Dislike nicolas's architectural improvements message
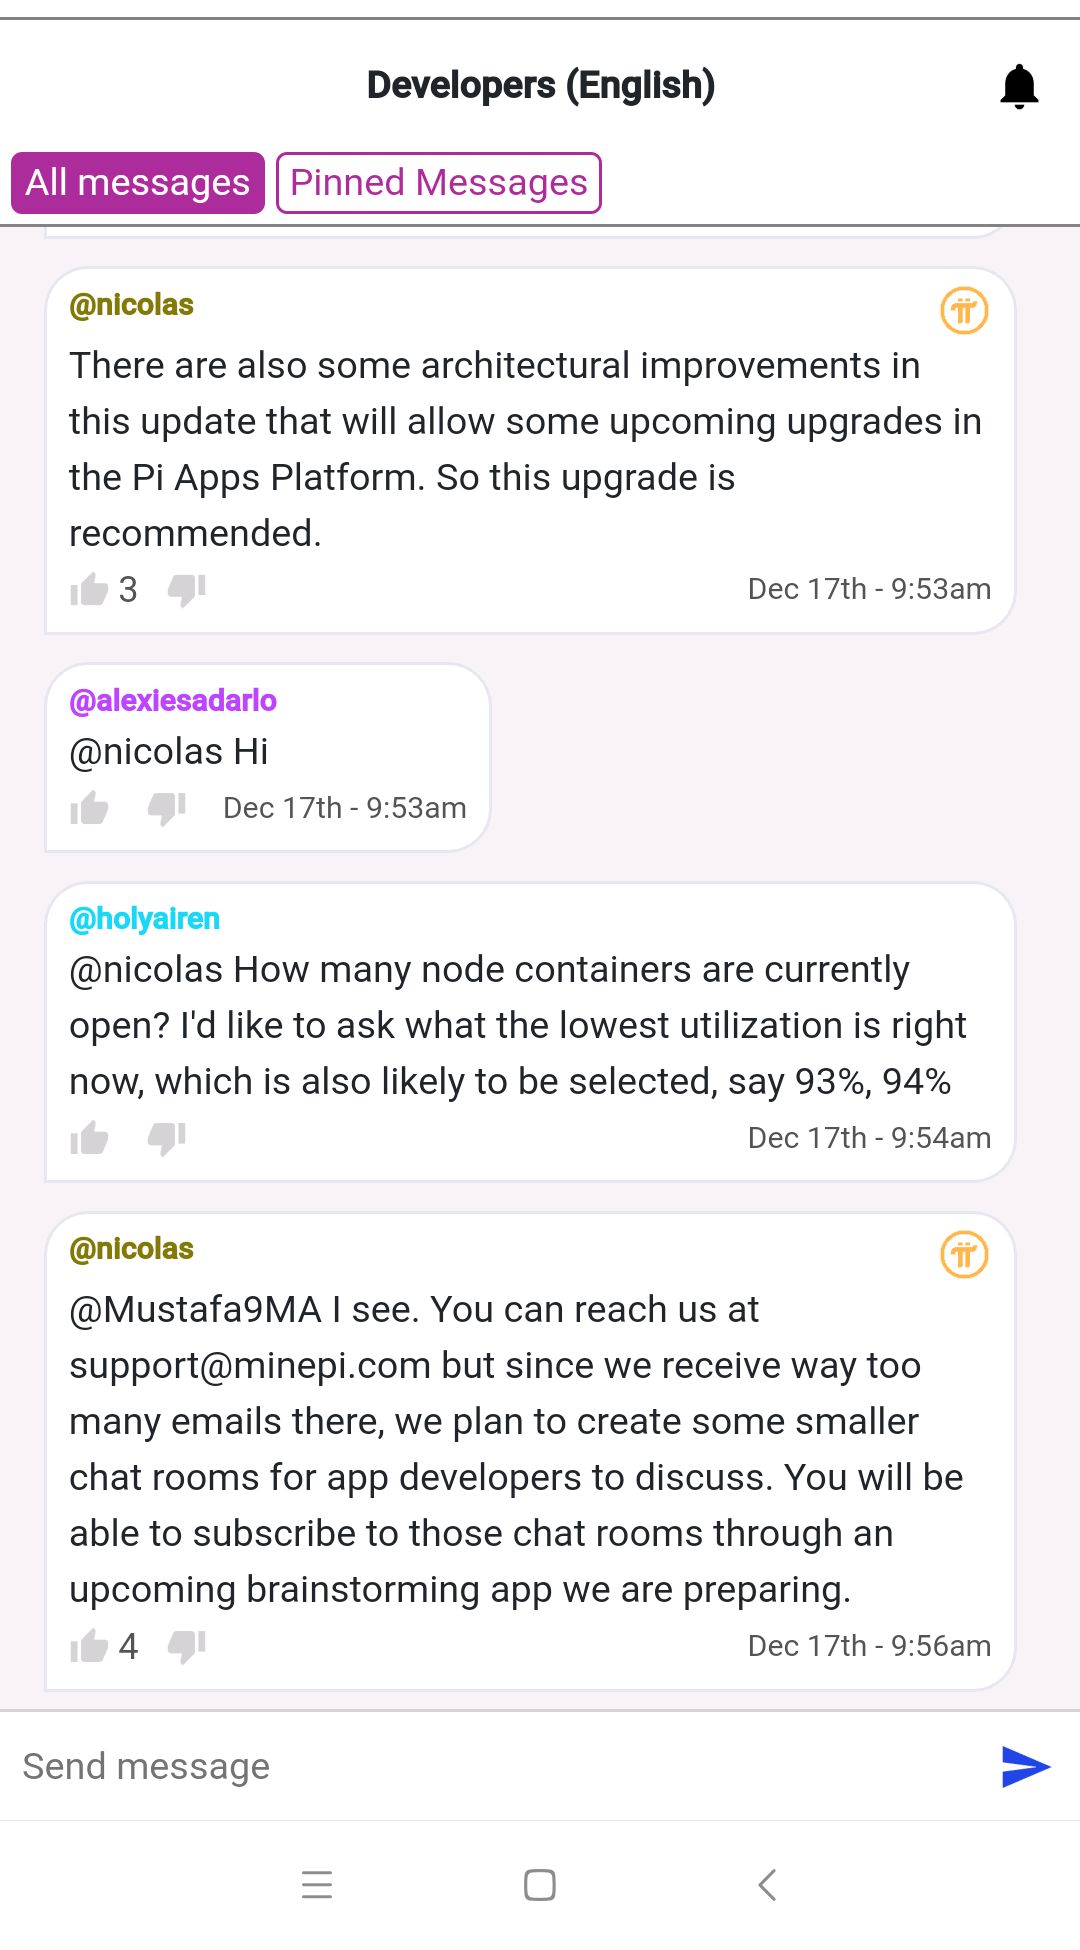 (186, 590)
